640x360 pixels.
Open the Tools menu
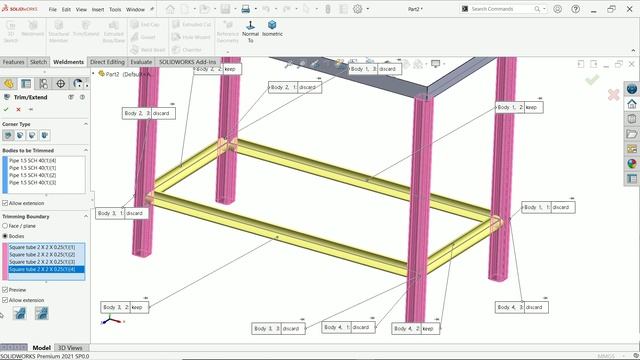(x=115, y=9)
